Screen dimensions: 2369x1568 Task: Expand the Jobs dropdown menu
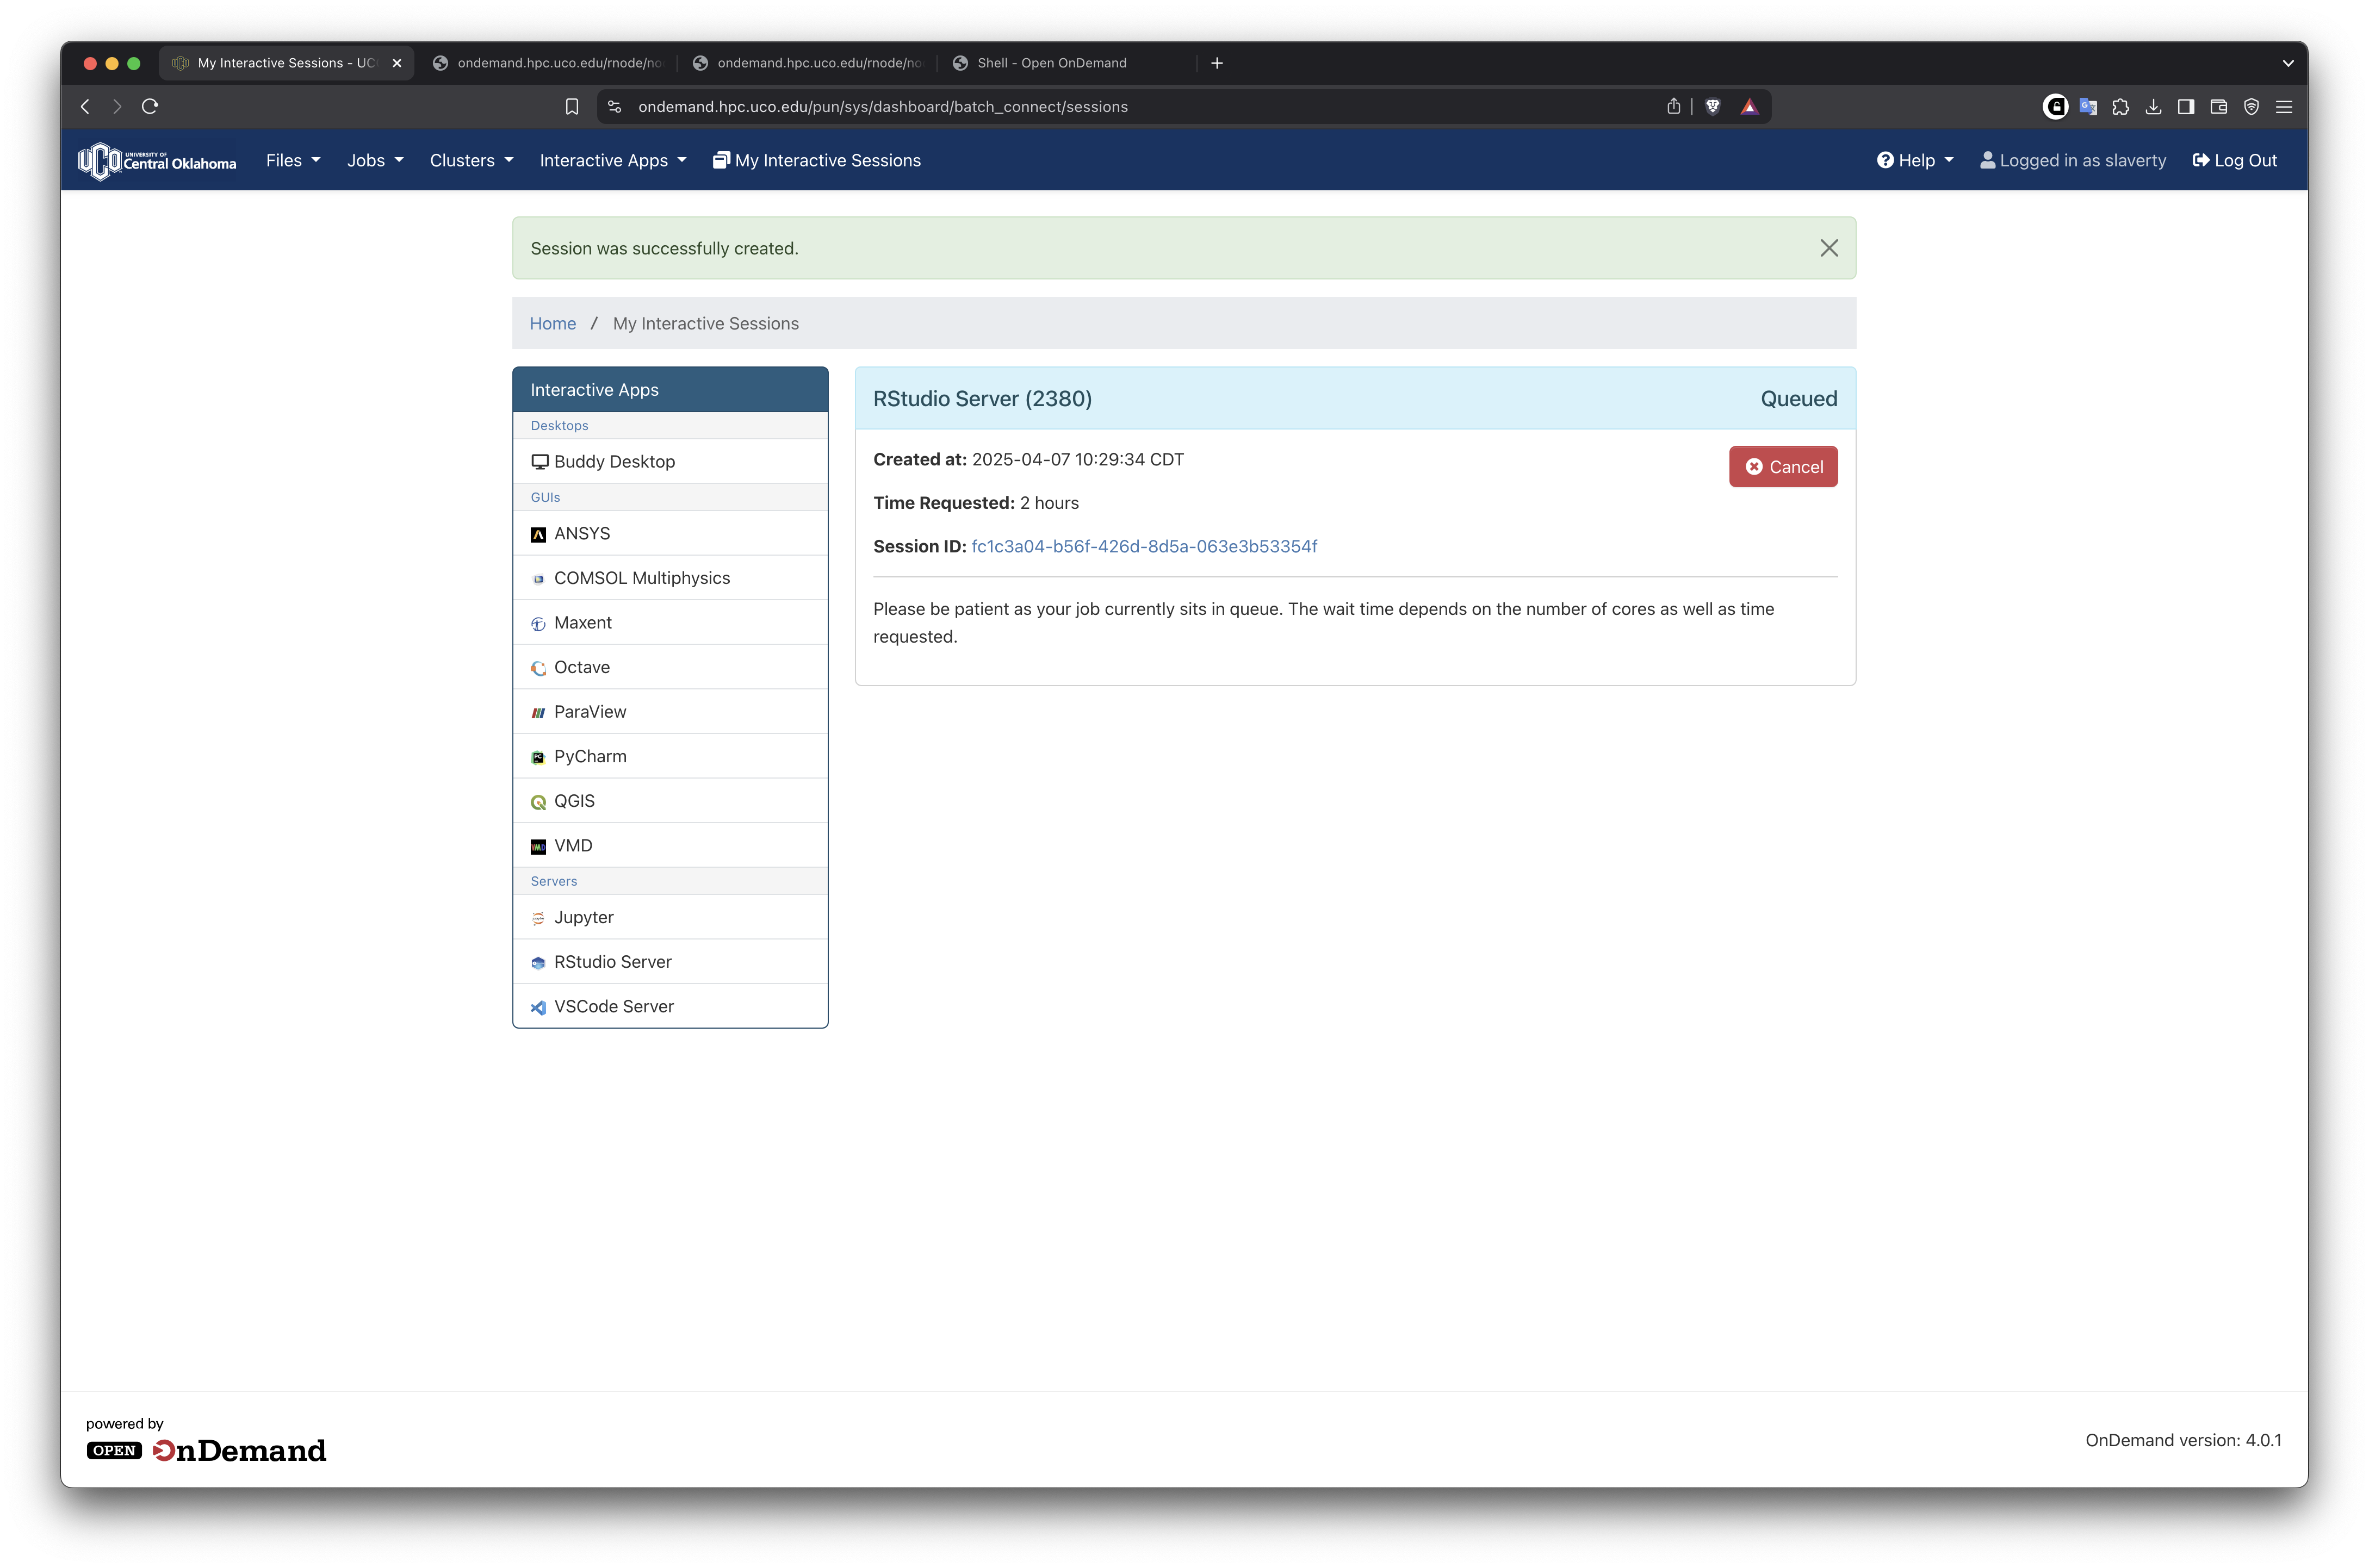(375, 160)
